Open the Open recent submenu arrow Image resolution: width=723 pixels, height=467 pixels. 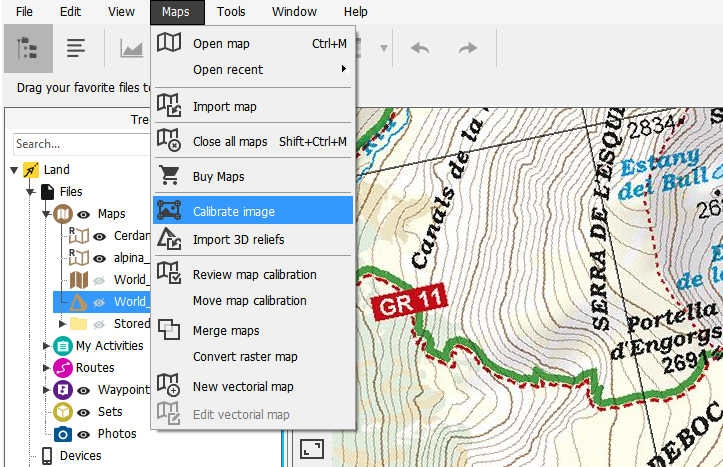tap(344, 69)
